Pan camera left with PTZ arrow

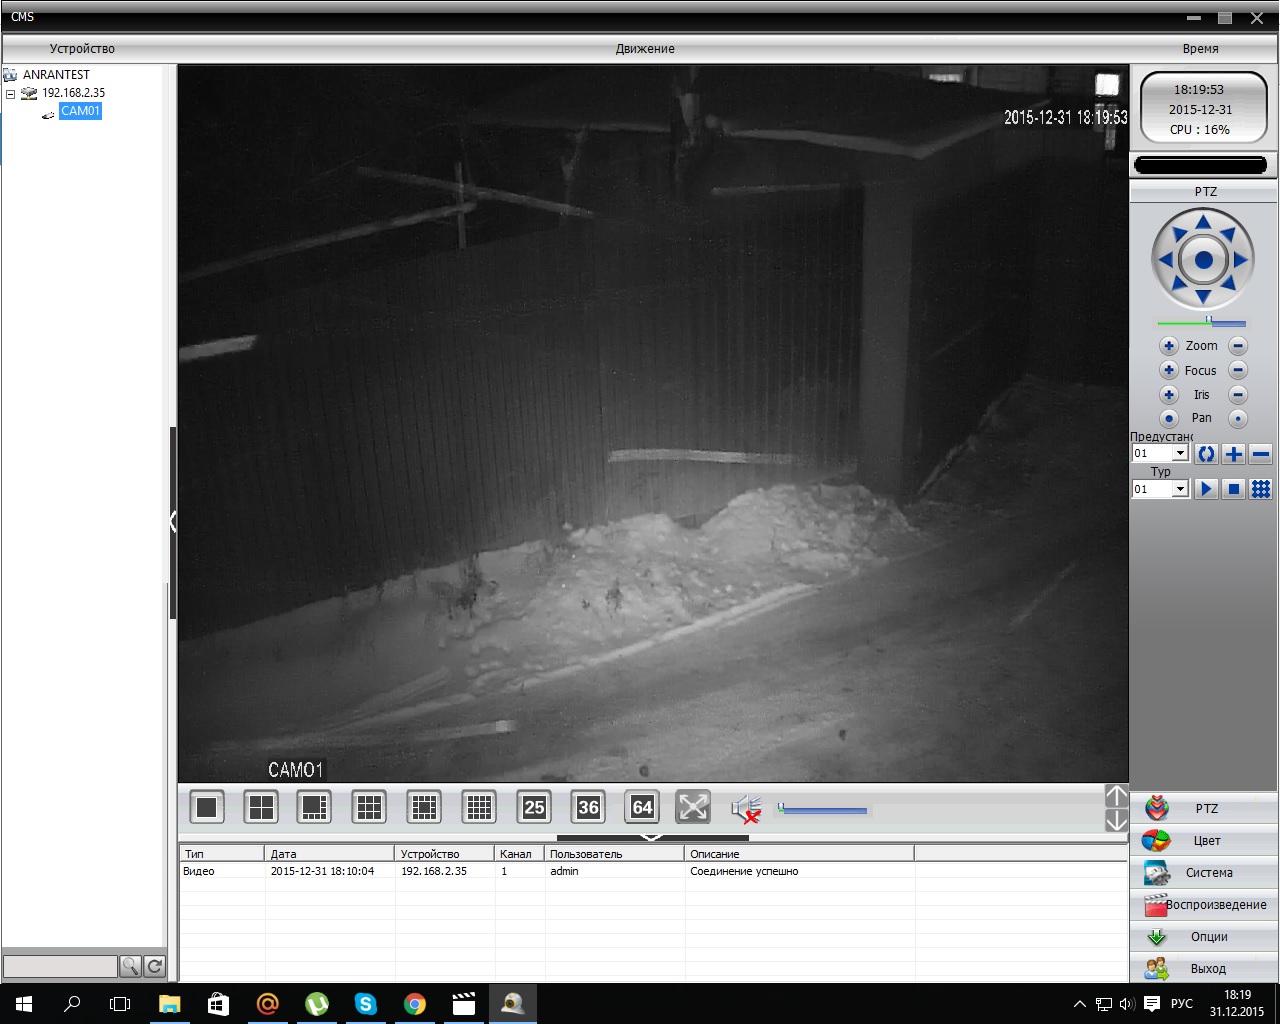tap(1165, 260)
